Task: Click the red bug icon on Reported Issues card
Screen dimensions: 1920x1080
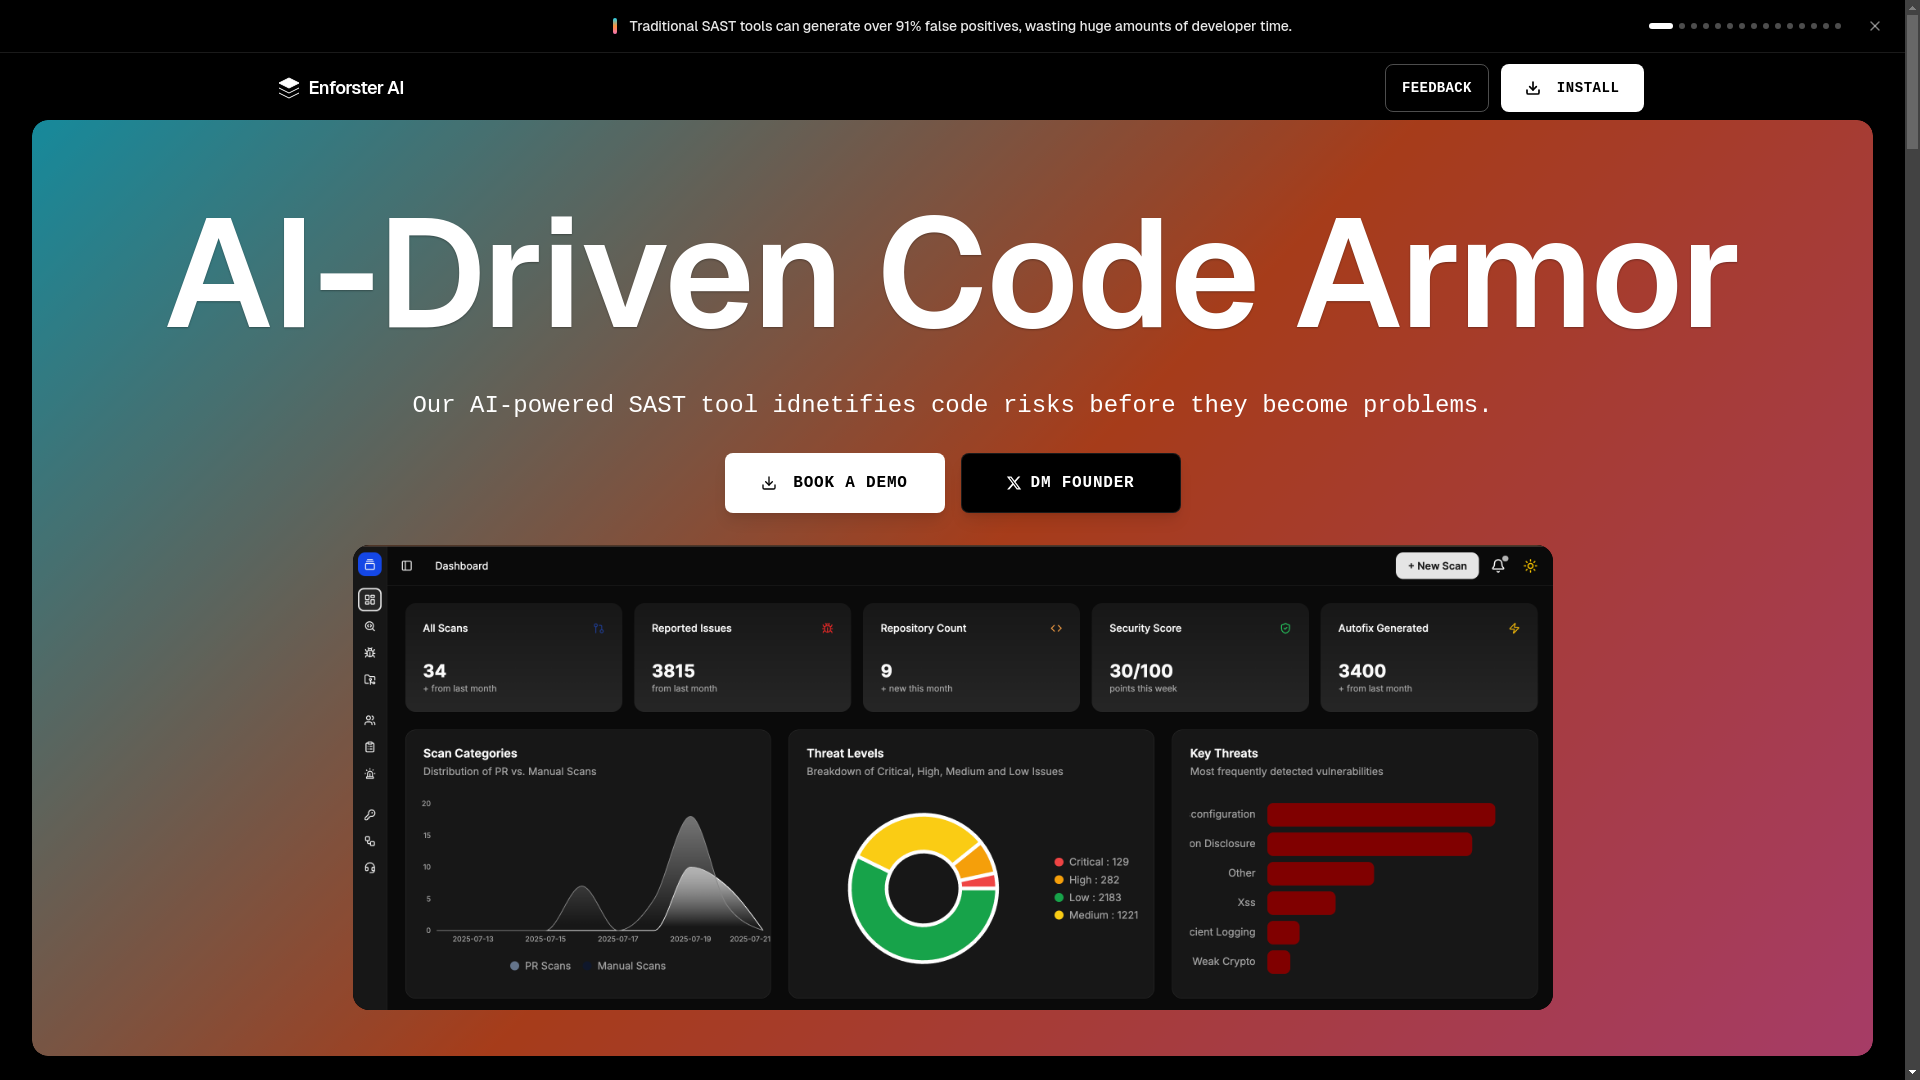Action: (x=827, y=629)
